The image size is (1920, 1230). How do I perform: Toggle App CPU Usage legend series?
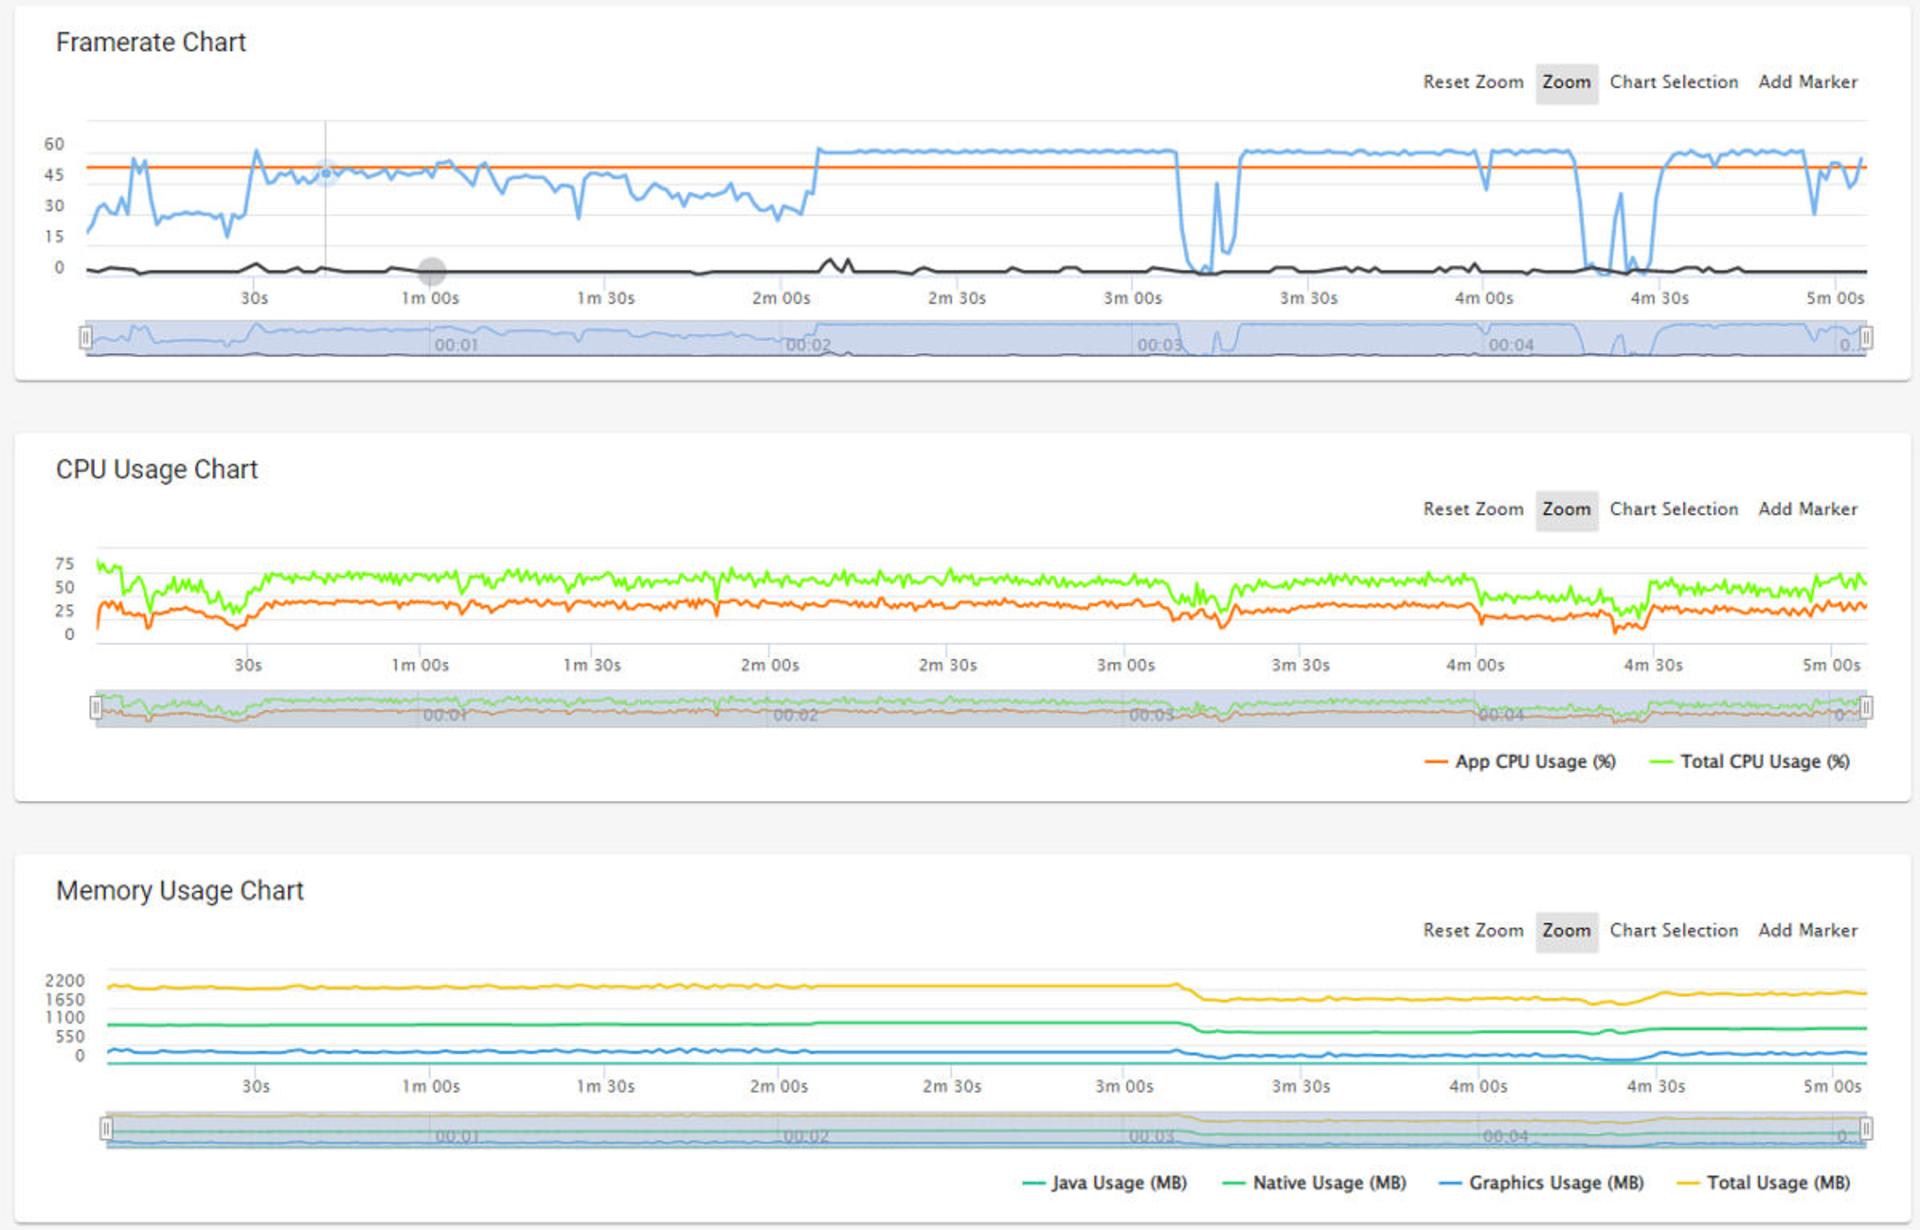pyautogui.click(x=1520, y=762)
